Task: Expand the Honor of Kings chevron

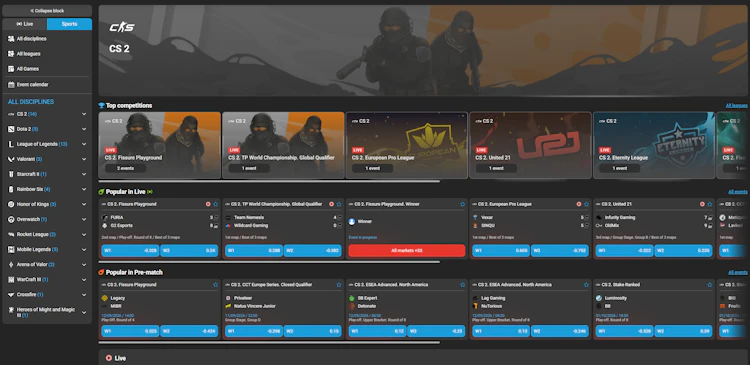Action: [84, 204]
